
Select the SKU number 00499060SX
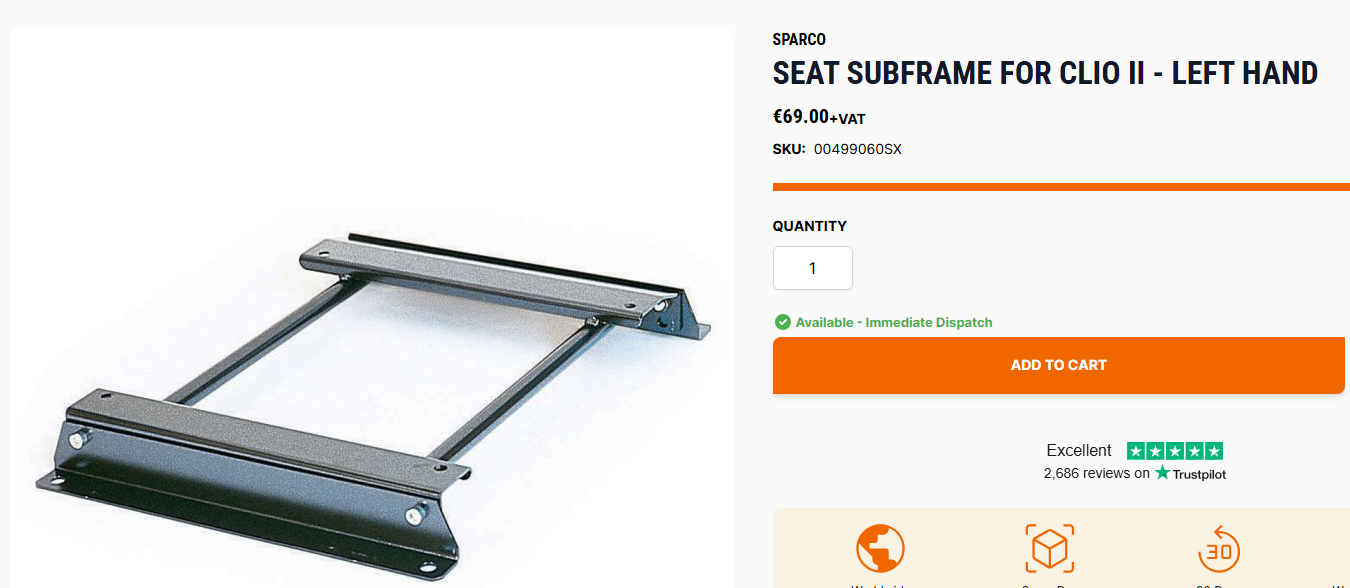tap(857, 150)
